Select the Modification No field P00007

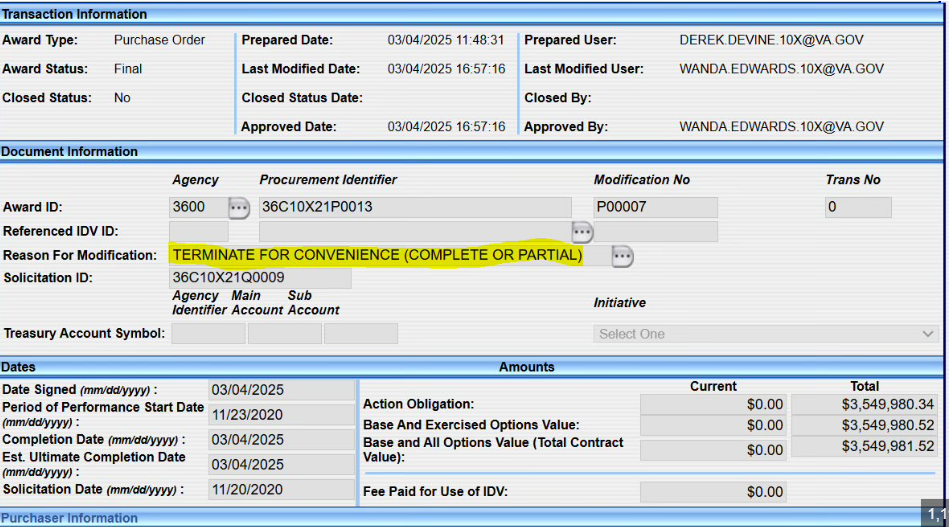point(655,208)
